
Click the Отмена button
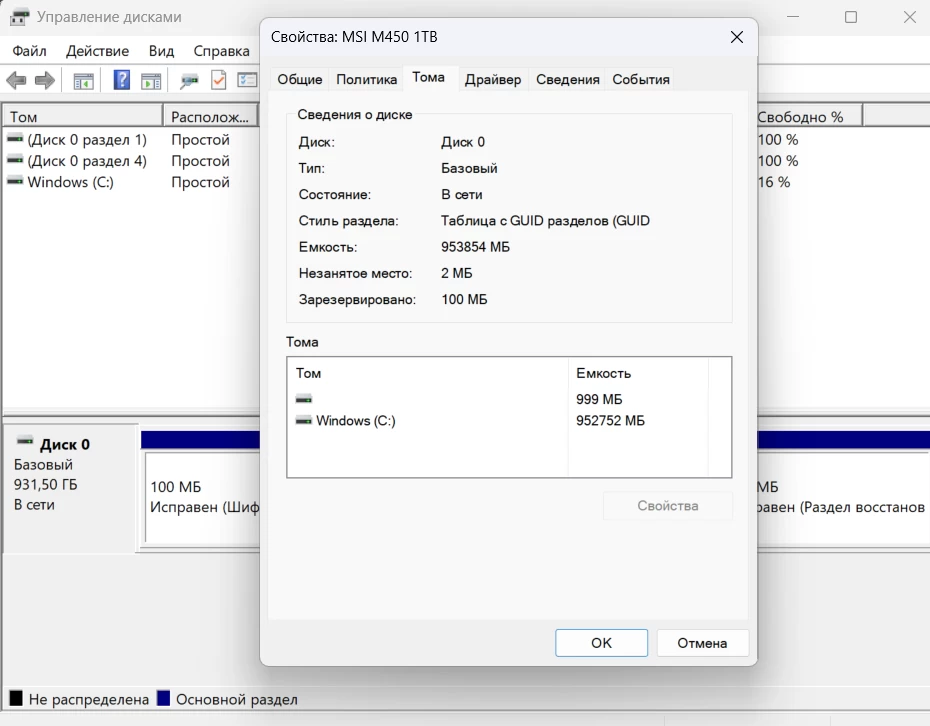click(701, 643)
